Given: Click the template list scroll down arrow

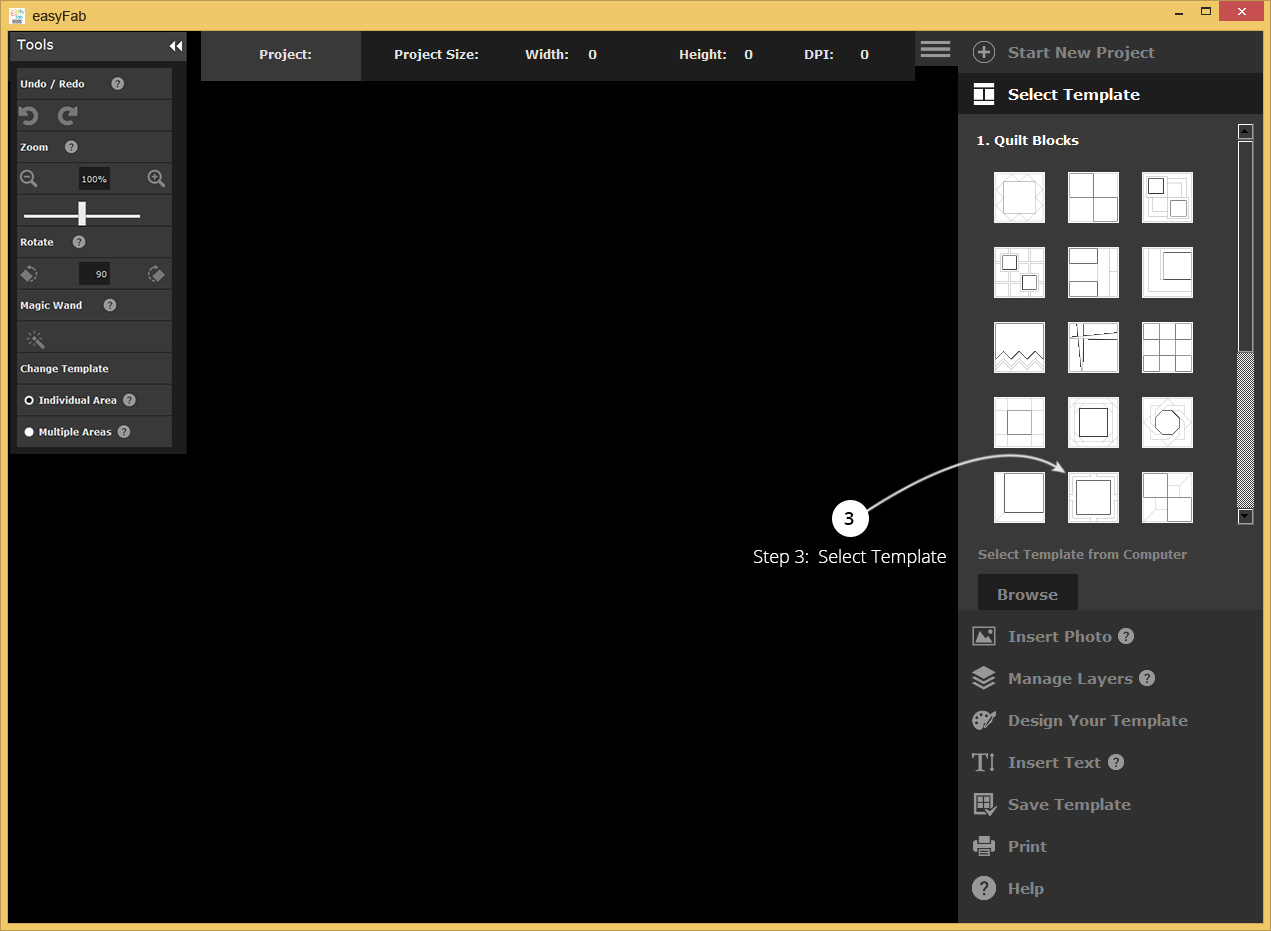Looking at the screenshot, I should click(x=1245, y=517).
